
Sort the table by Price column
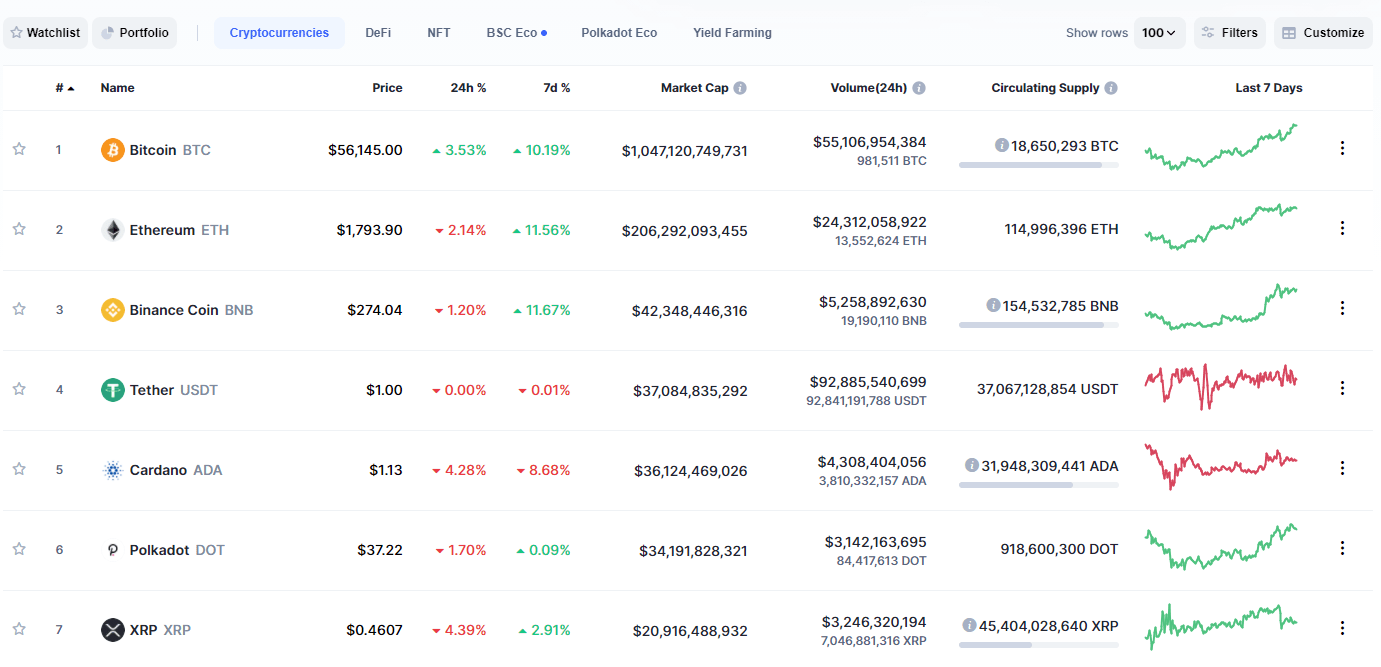click(387, 88)
